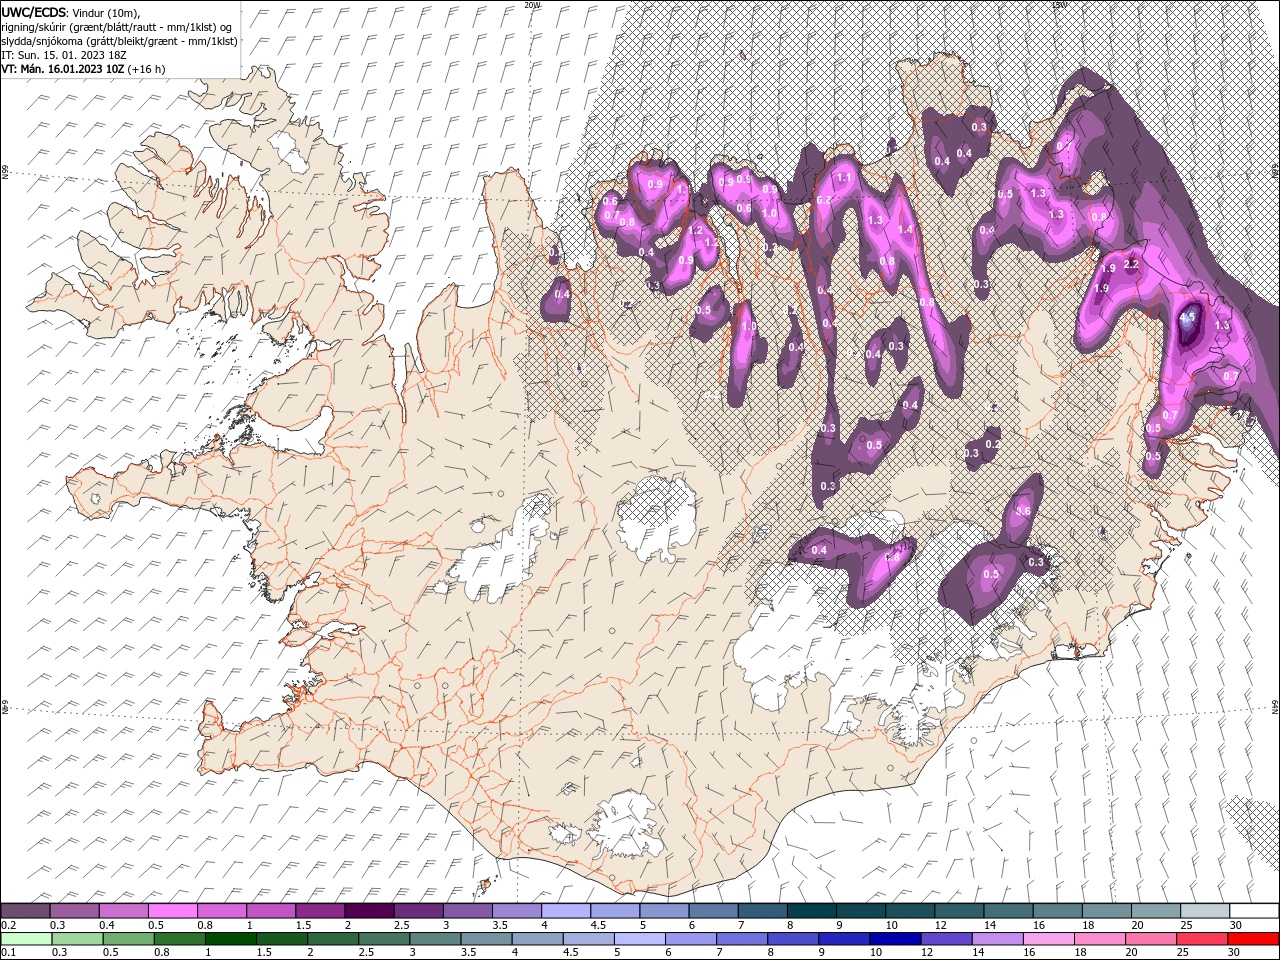The width and height of the screenshot is (1280, 960).
Task: Click the 1.4 precipitation value on the map
Action: [906, 229]
